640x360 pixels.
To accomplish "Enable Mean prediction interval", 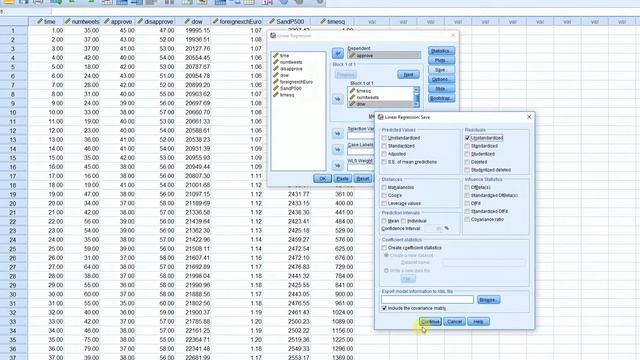I will click(384, 221).
